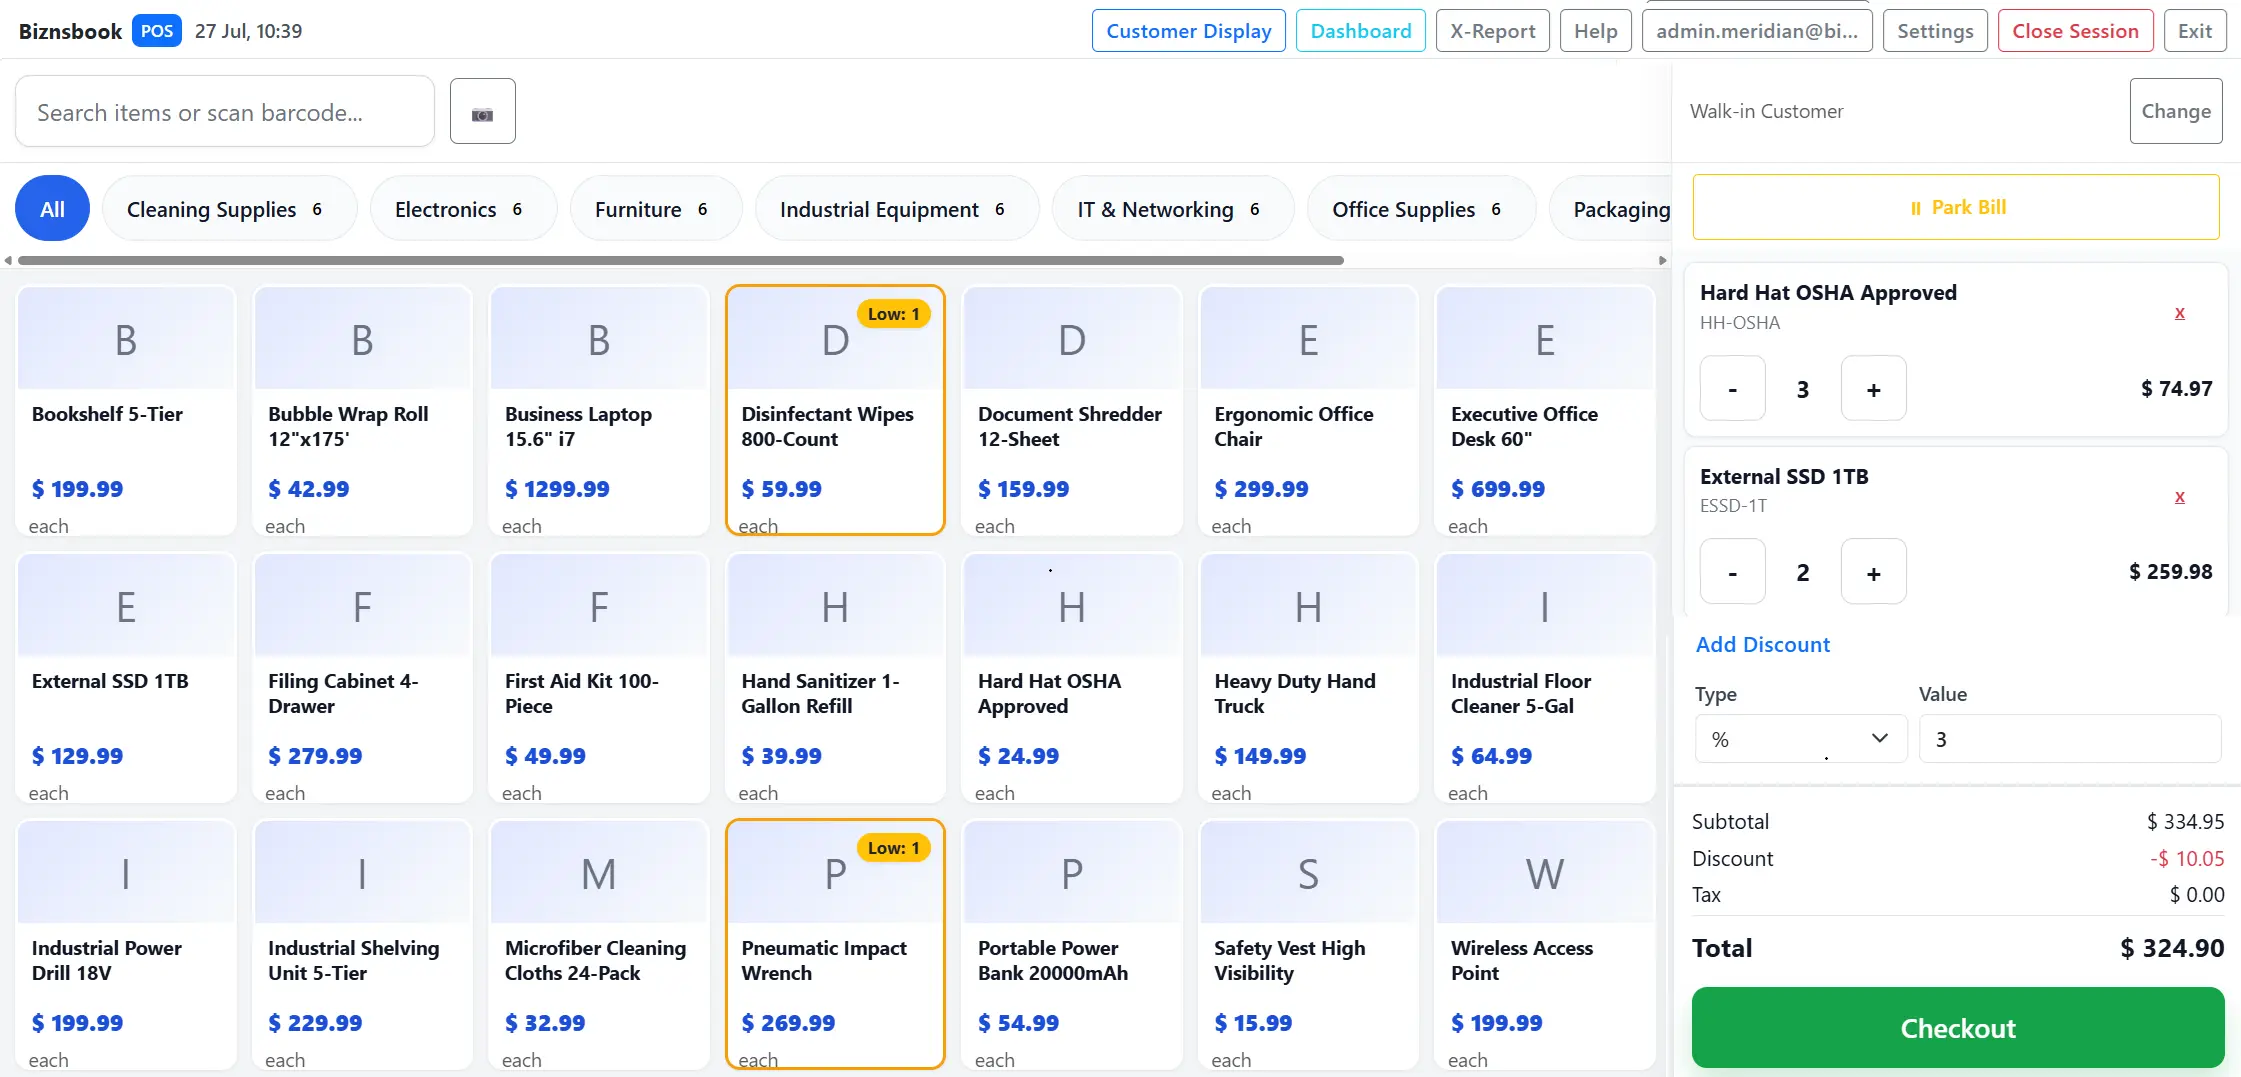This screenshot has height=1077, width=2241.
Task: Add Industrial Power Drill 18V to cart
Action: point(126,945)
